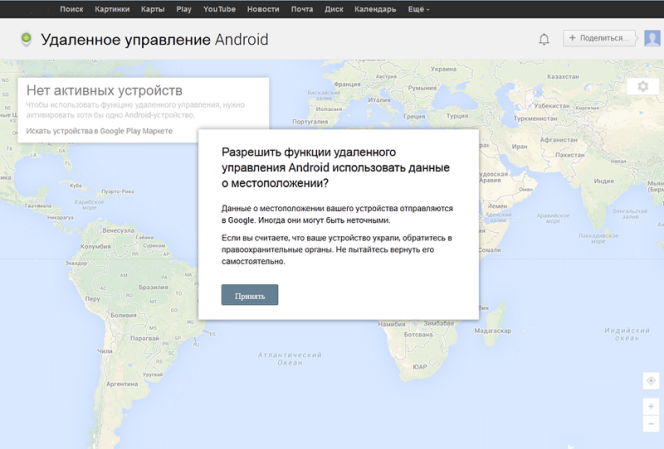Click the Венесуэла label on the map
The width and height of the screenshot is (664, 449).
118,230
